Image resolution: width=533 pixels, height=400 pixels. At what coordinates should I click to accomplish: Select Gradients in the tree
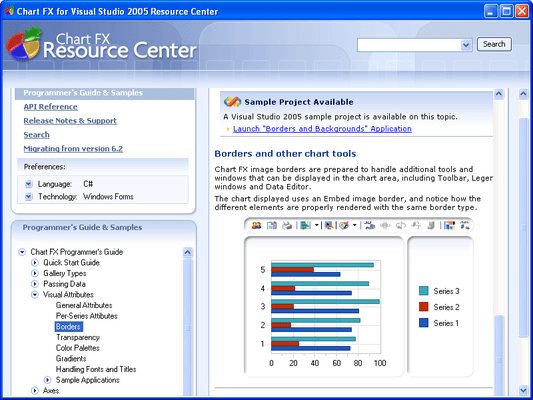coord(71,359)
